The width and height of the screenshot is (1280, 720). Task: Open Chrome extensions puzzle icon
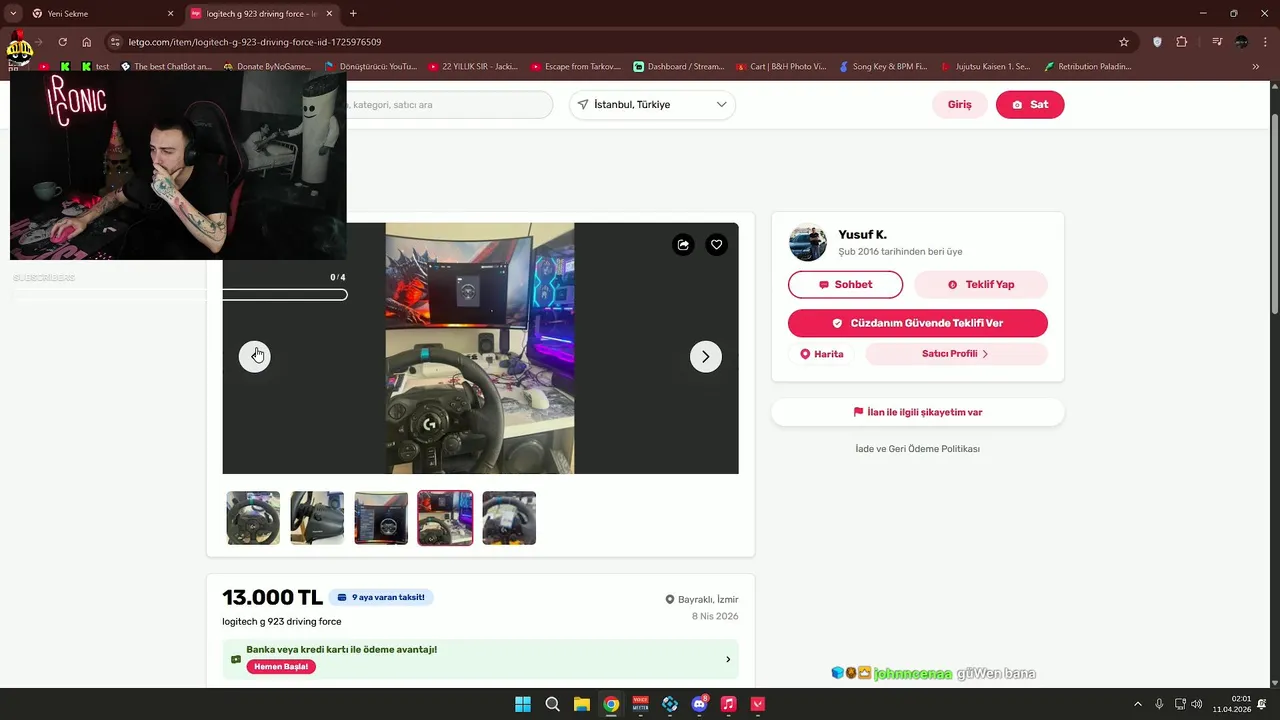click(x=1182, y=42)
